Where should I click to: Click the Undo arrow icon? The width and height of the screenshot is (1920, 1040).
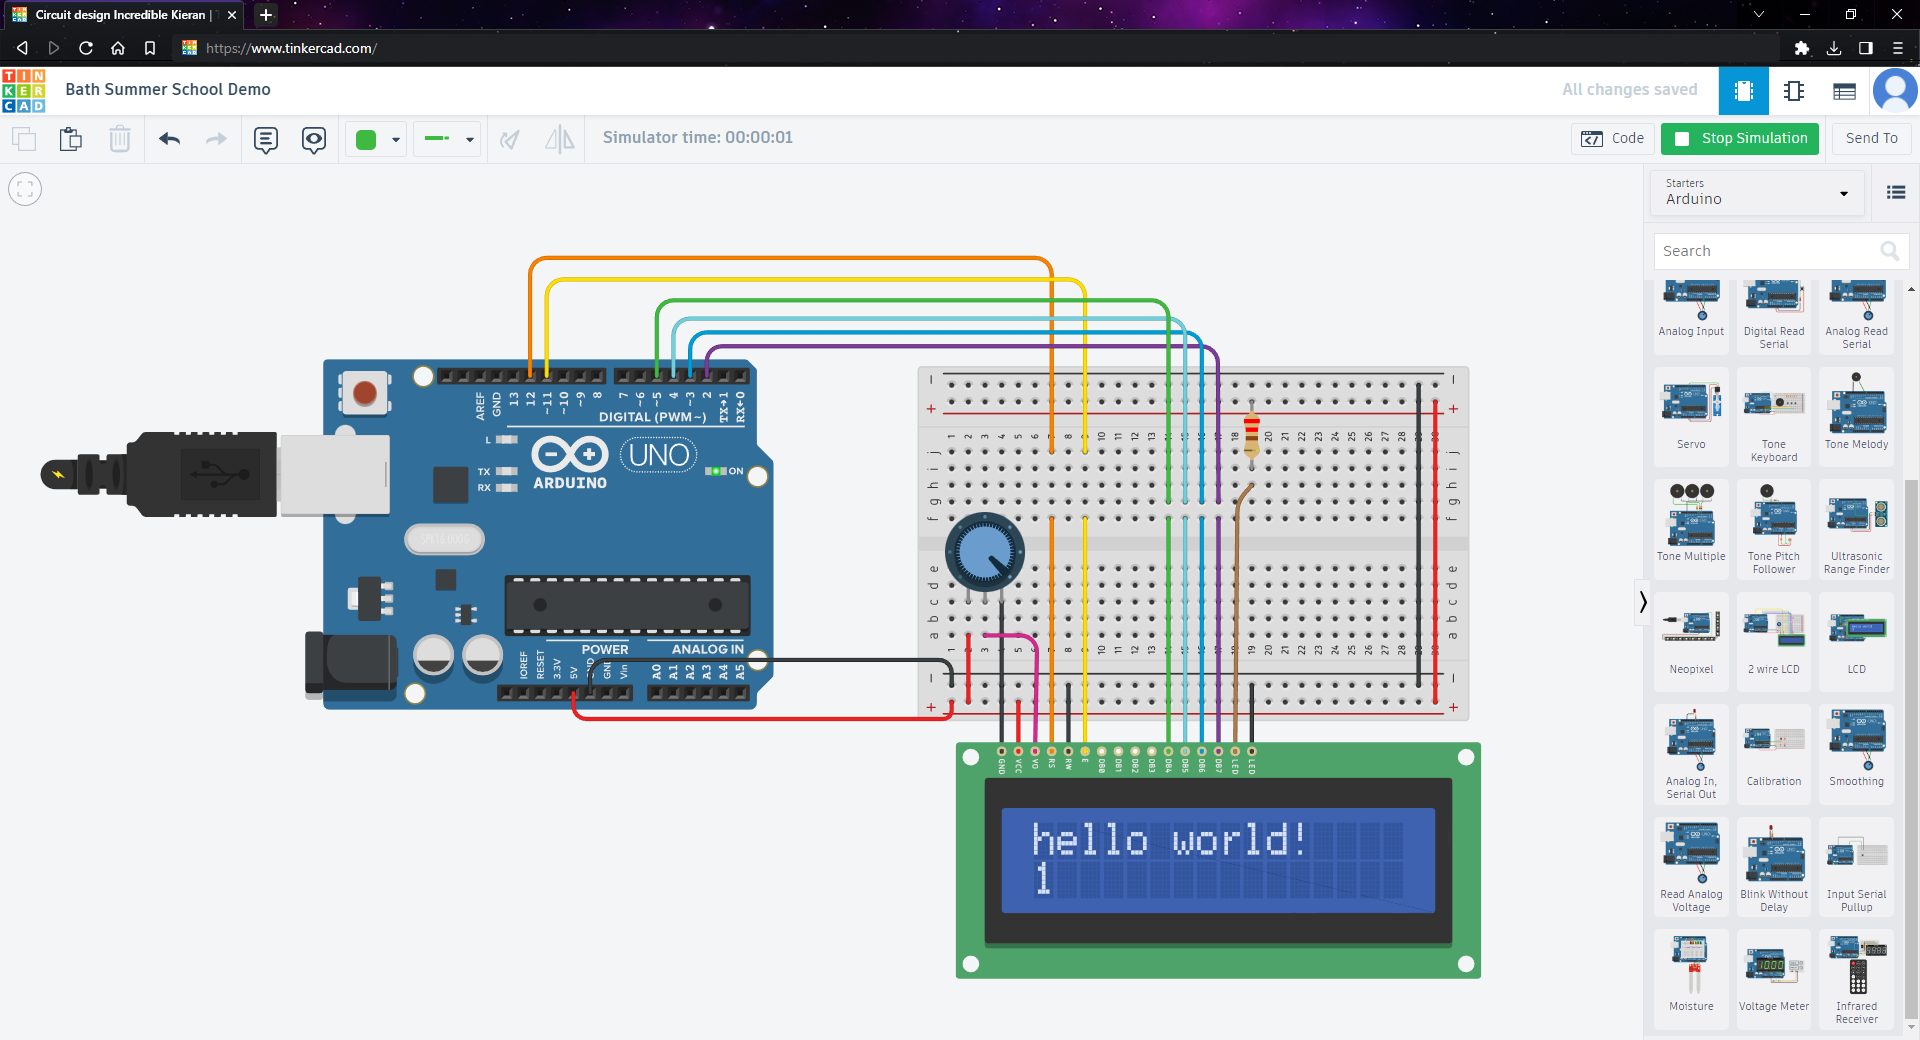click(170, 139)
